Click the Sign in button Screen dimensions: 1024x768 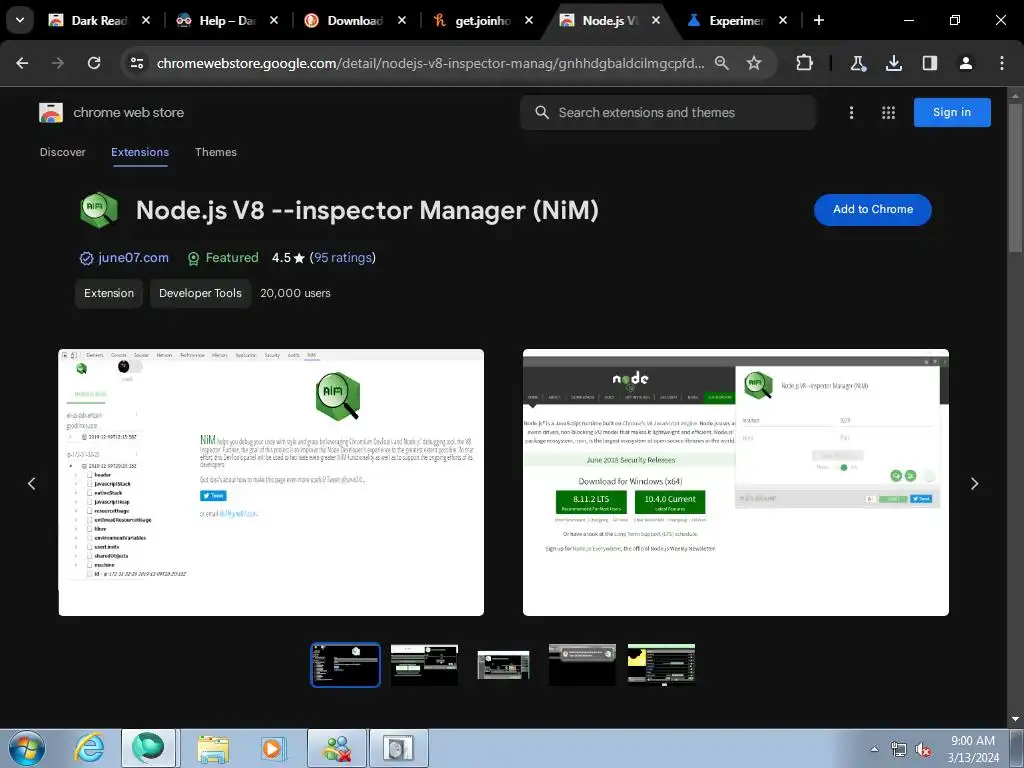952,112
